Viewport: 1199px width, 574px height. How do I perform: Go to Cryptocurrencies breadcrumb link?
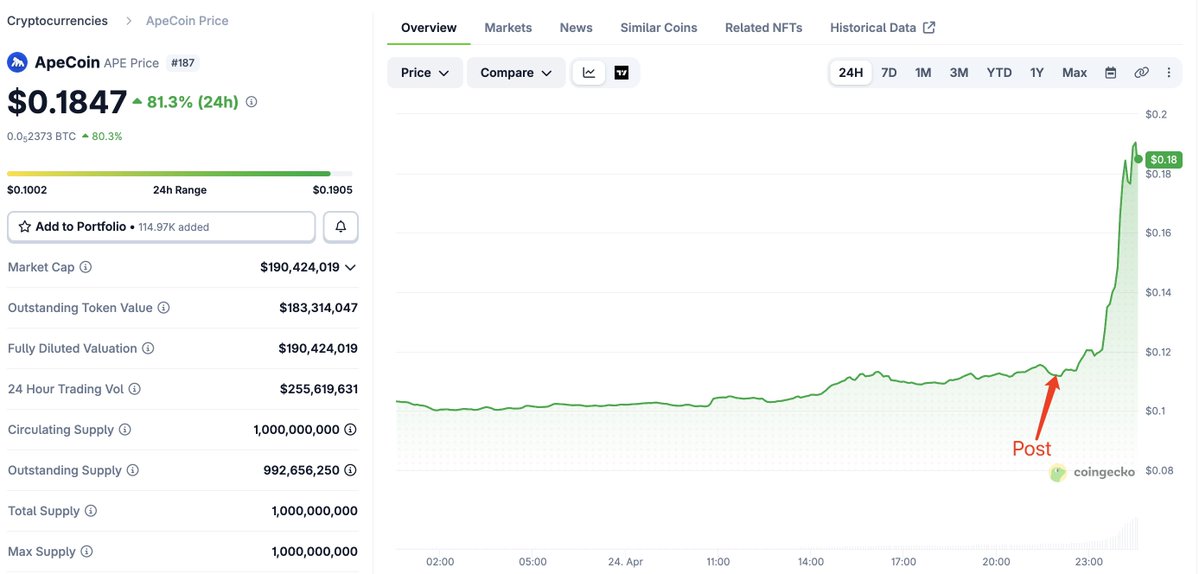[x=57, y=20]
